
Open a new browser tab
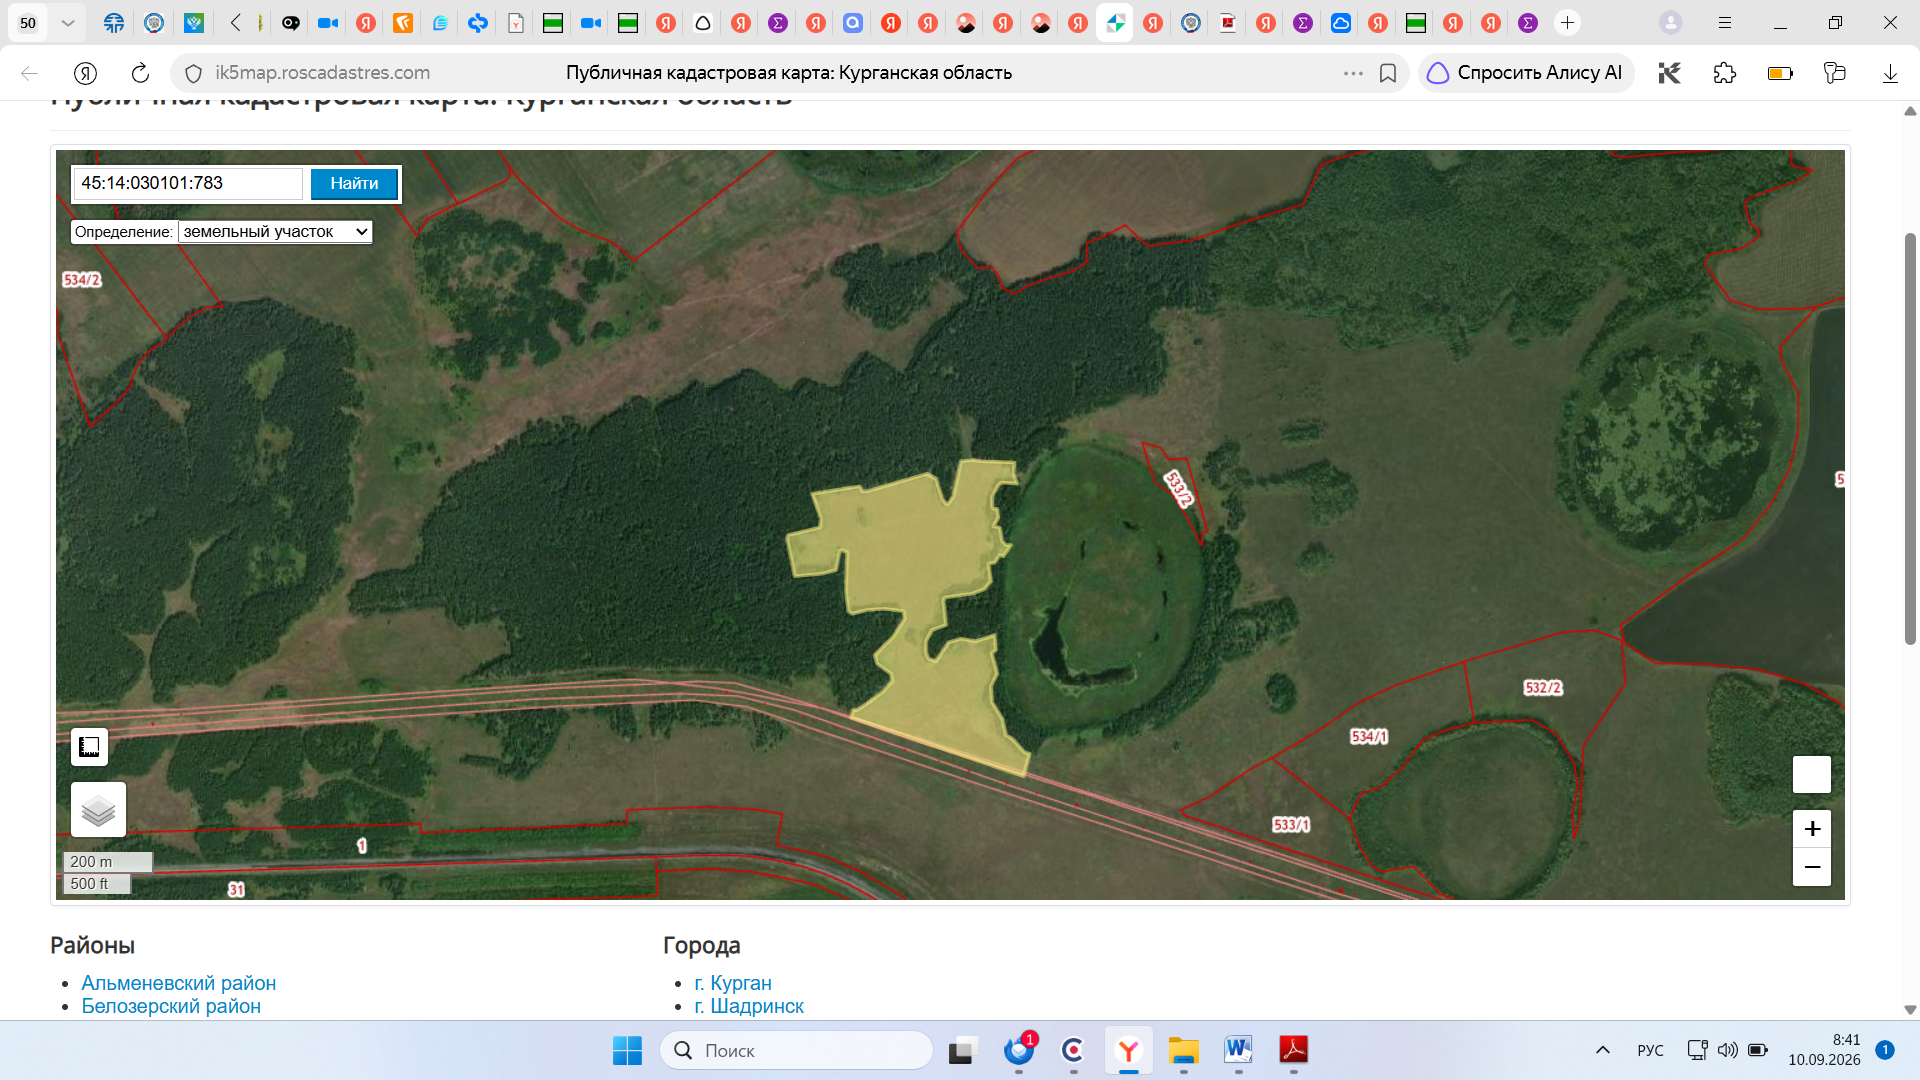point(1567,23)
